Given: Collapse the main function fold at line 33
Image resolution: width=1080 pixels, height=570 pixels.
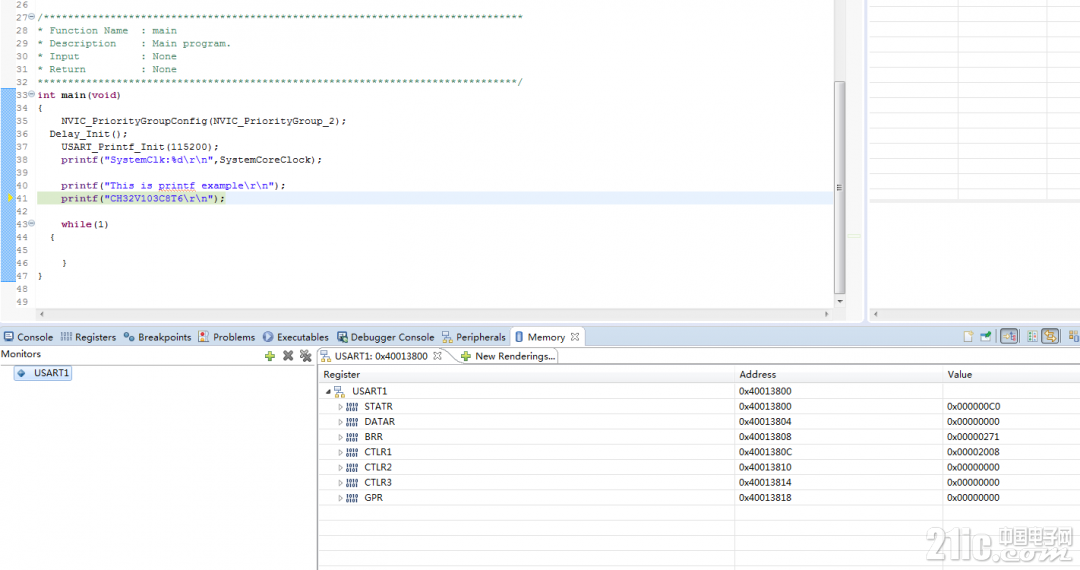Looking at the screenshot, I should point(32,94).
